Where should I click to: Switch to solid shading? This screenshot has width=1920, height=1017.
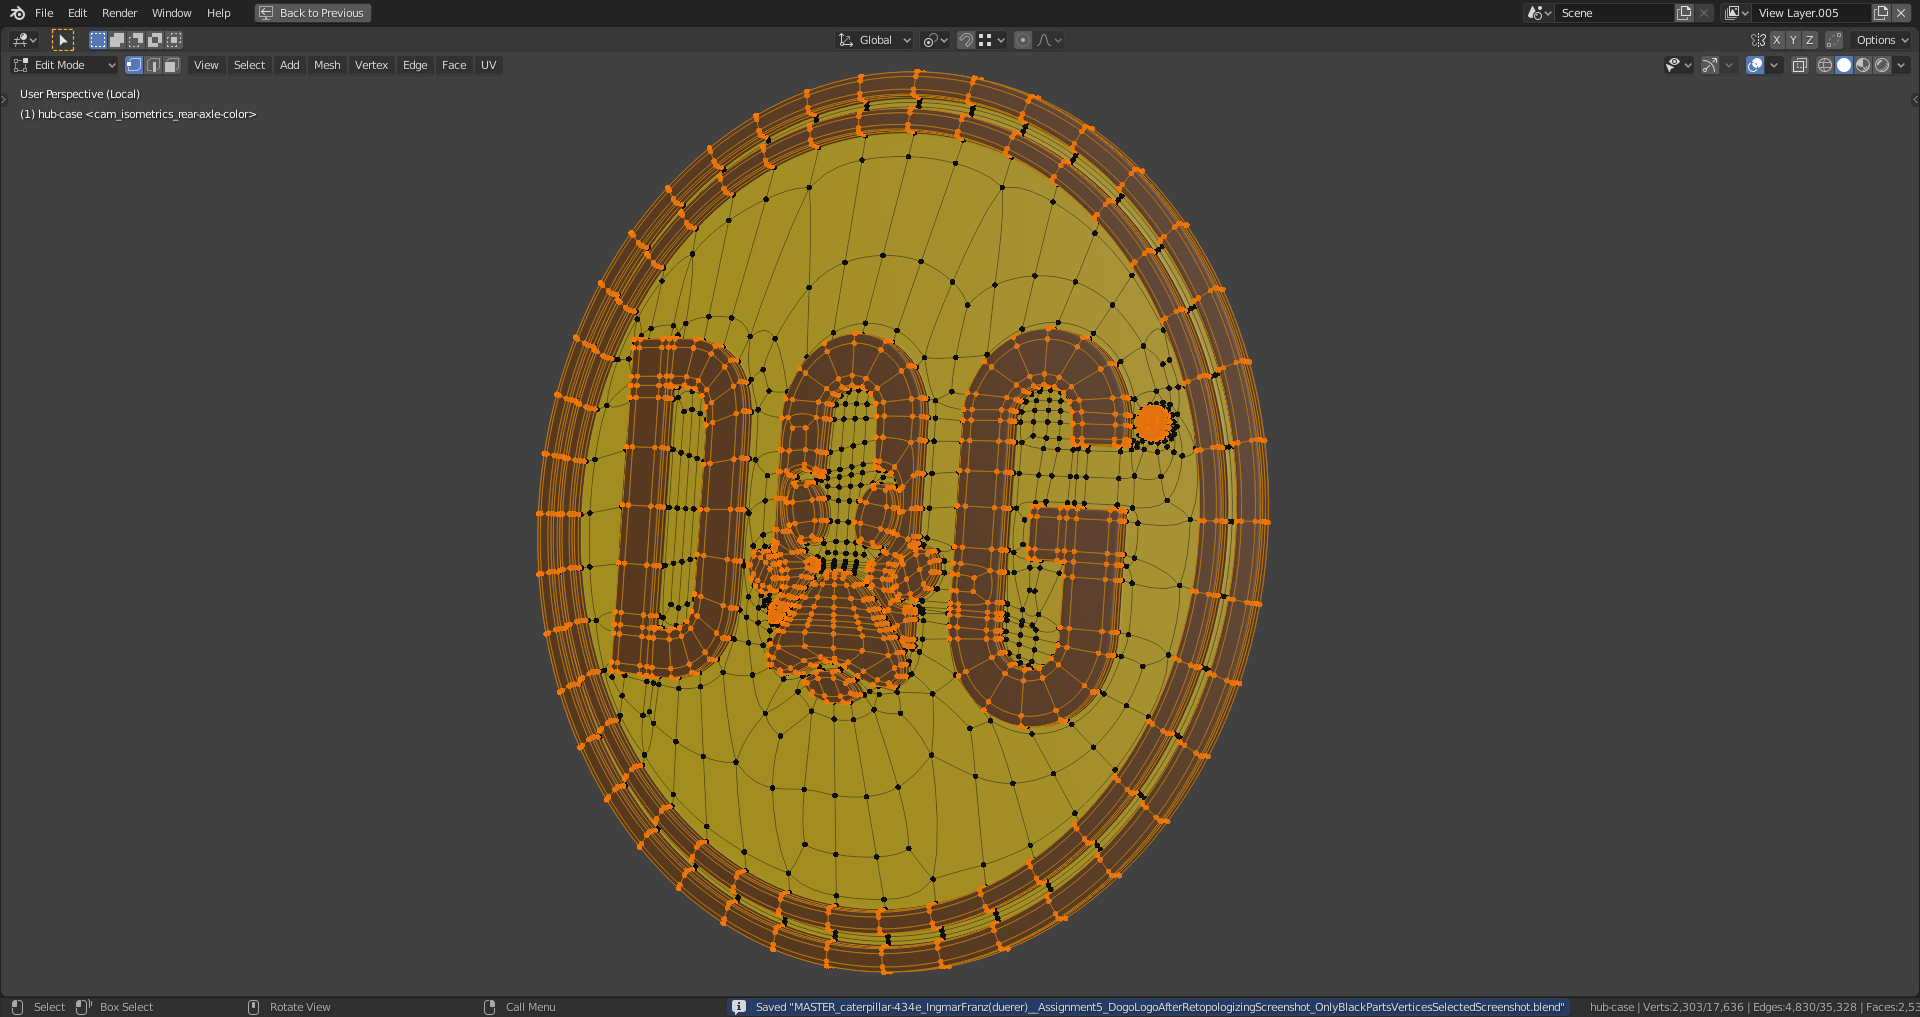pos(1844,65)
